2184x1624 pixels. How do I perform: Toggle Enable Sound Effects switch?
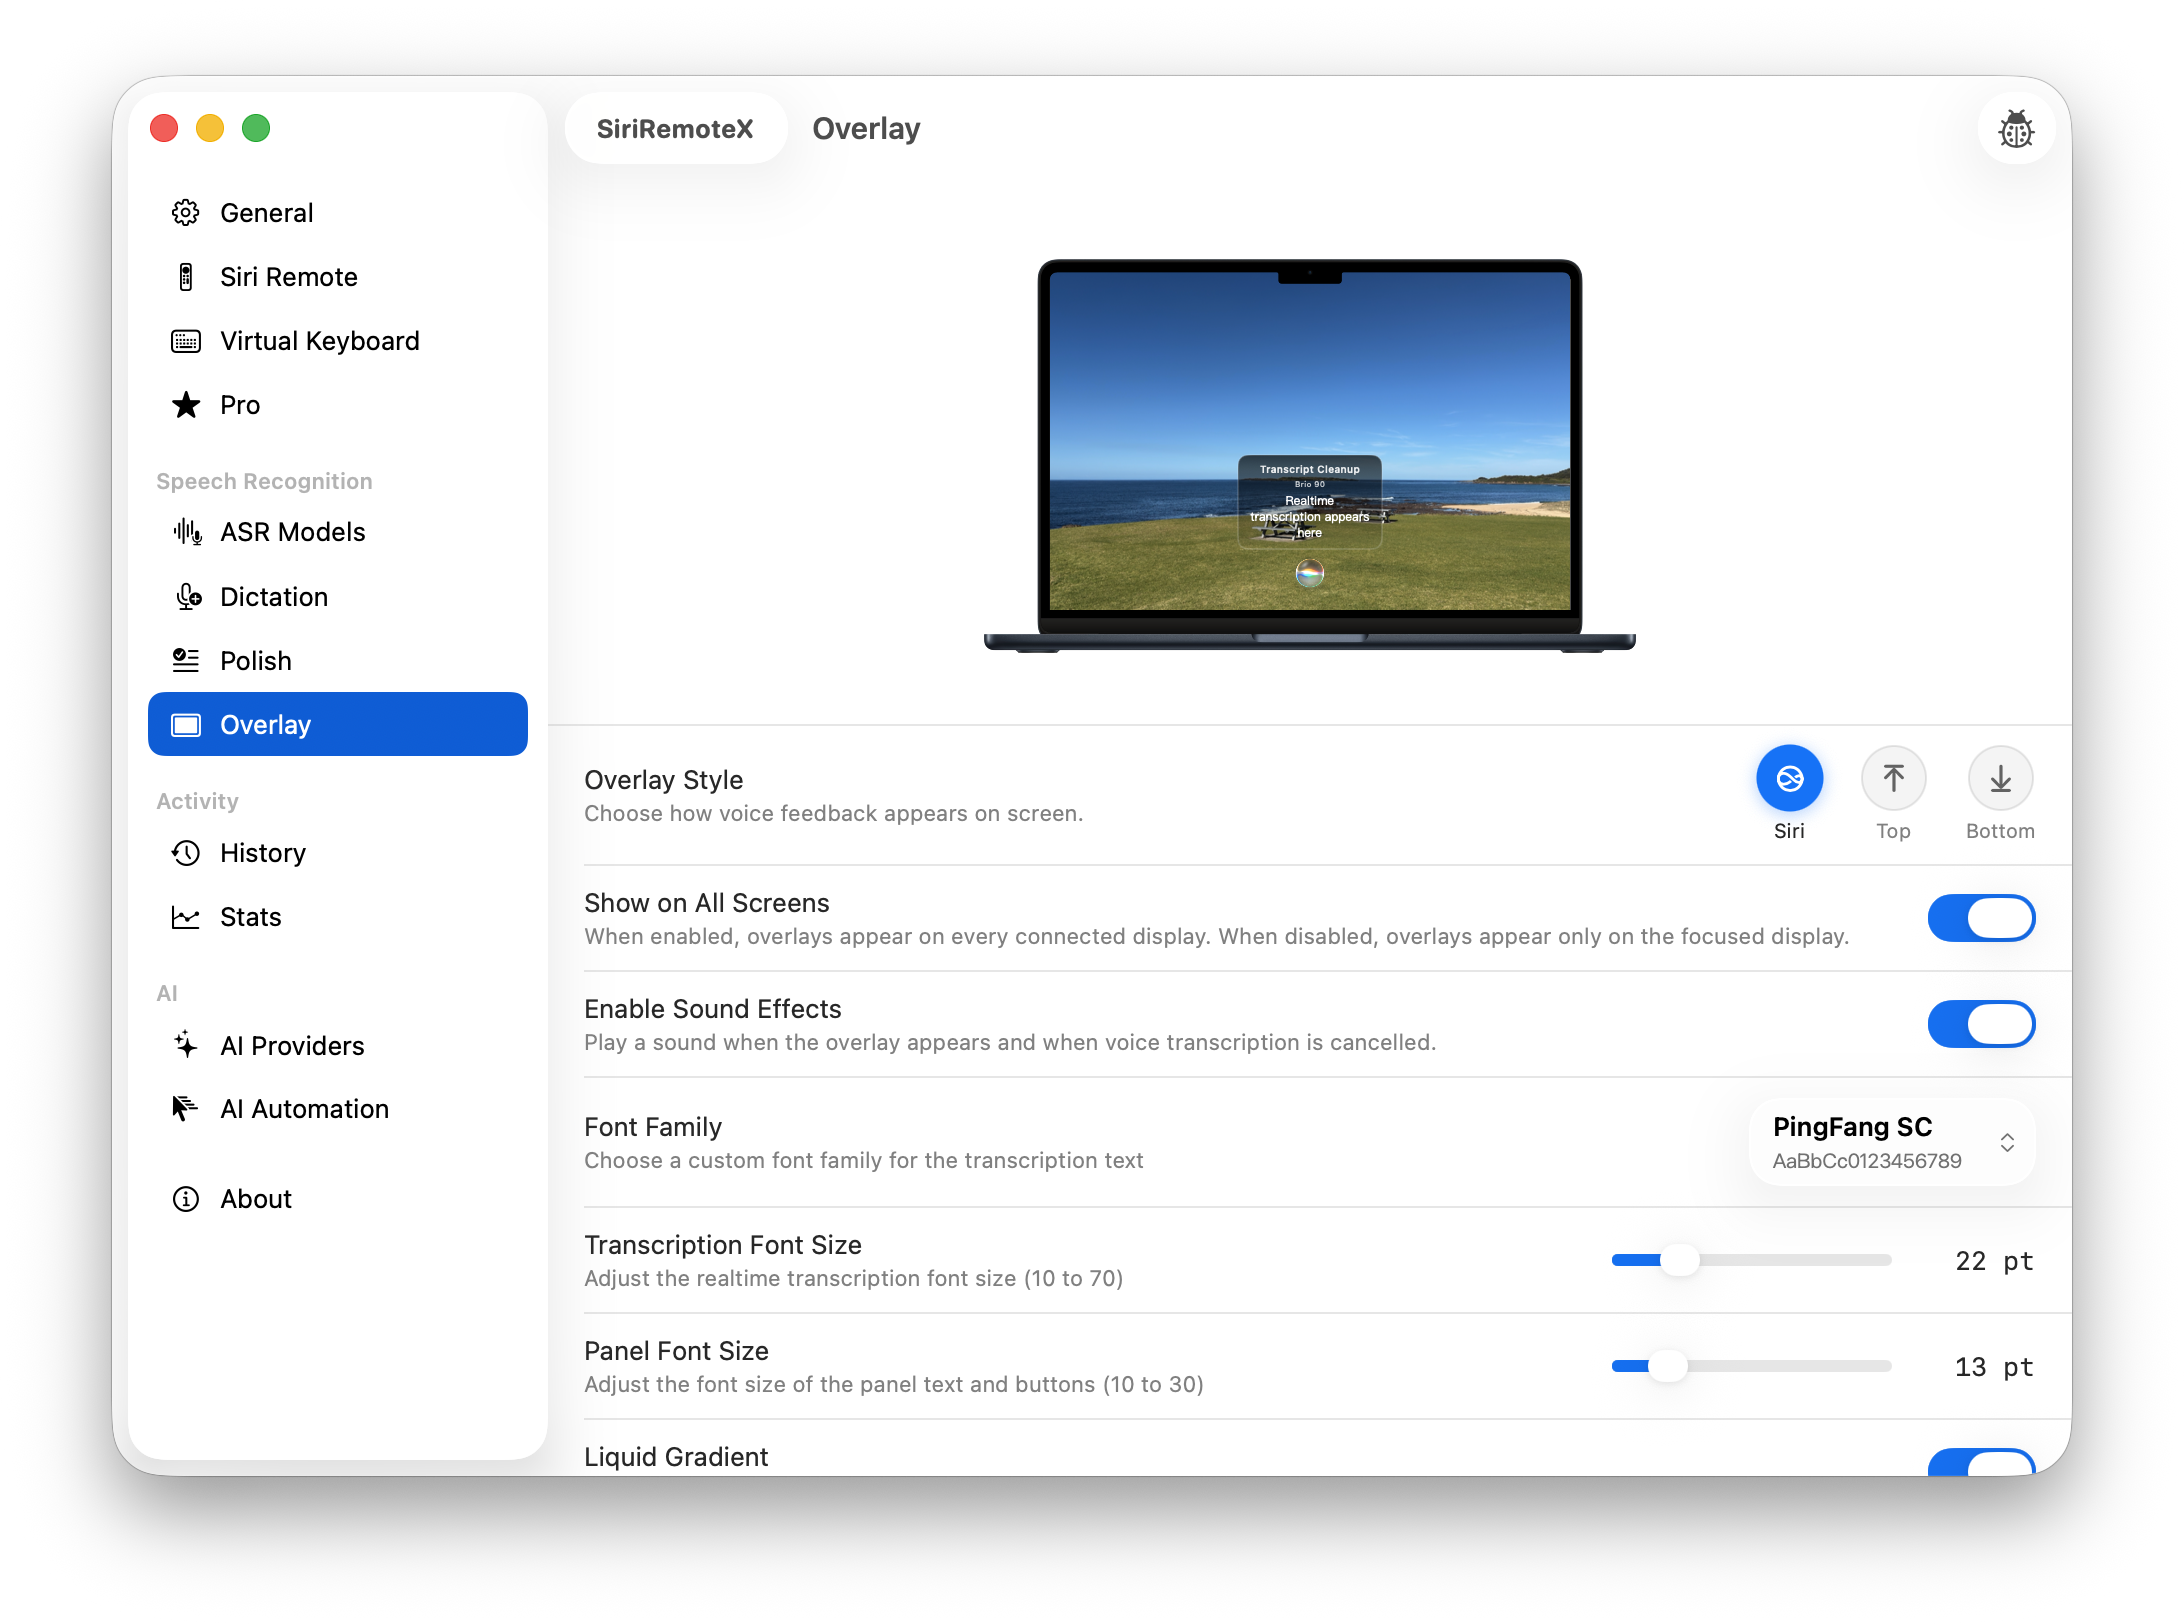click(x=1981, y=1024)
